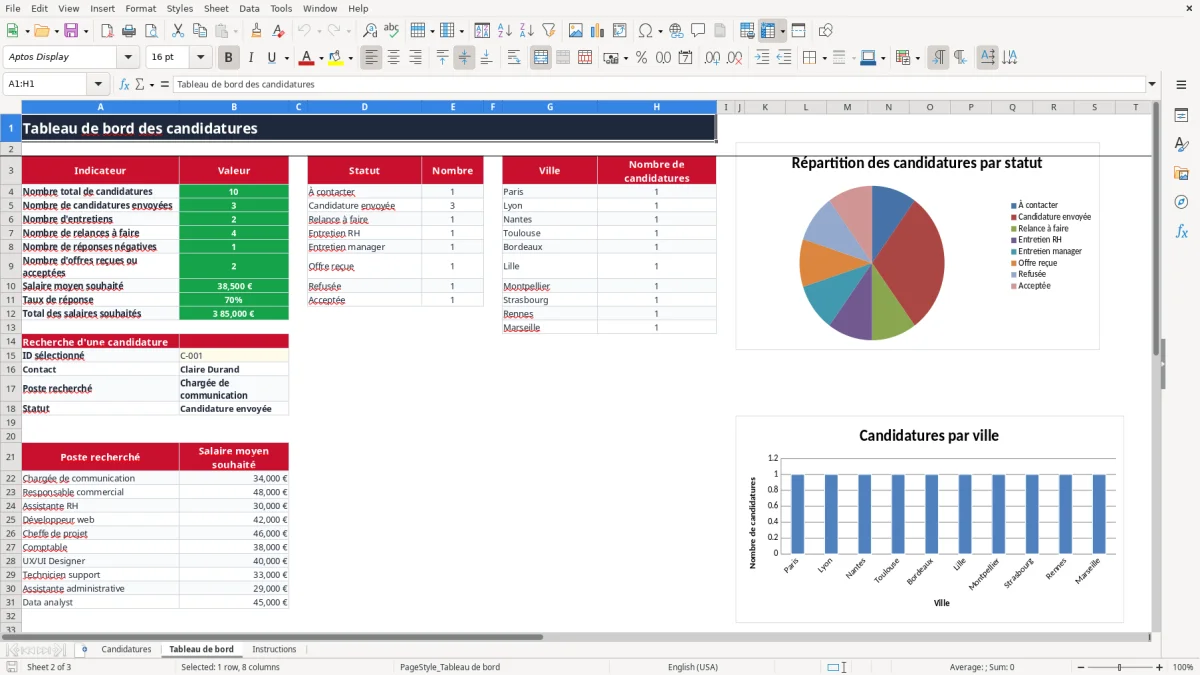Click the Save document icon
1200x675 pixels.
(72, 31)
